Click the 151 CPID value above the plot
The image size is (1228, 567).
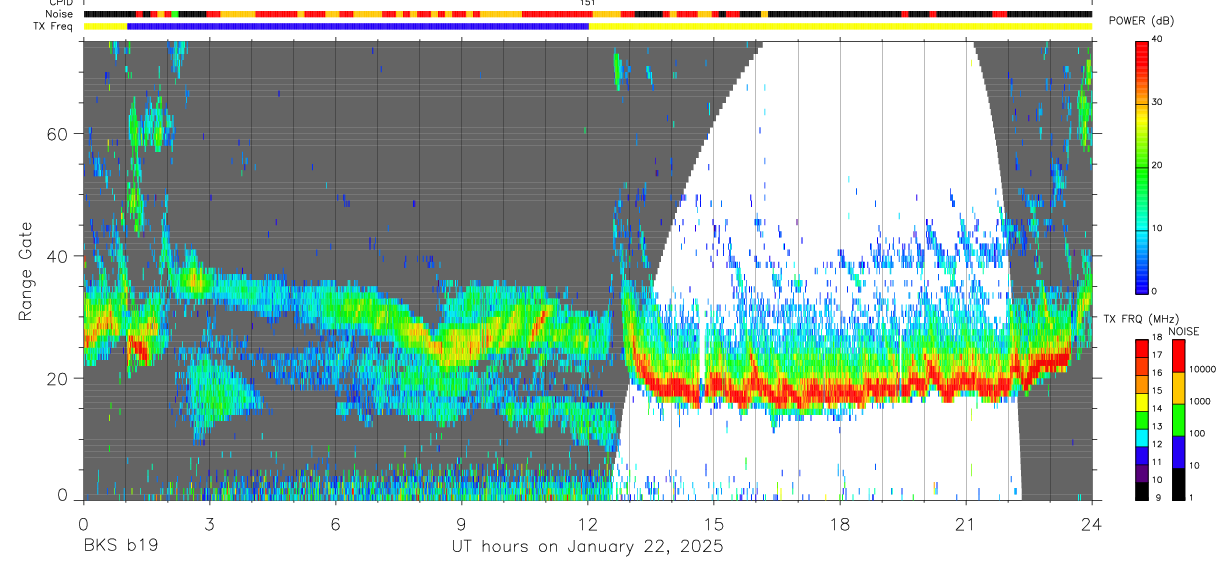(587, 3)
